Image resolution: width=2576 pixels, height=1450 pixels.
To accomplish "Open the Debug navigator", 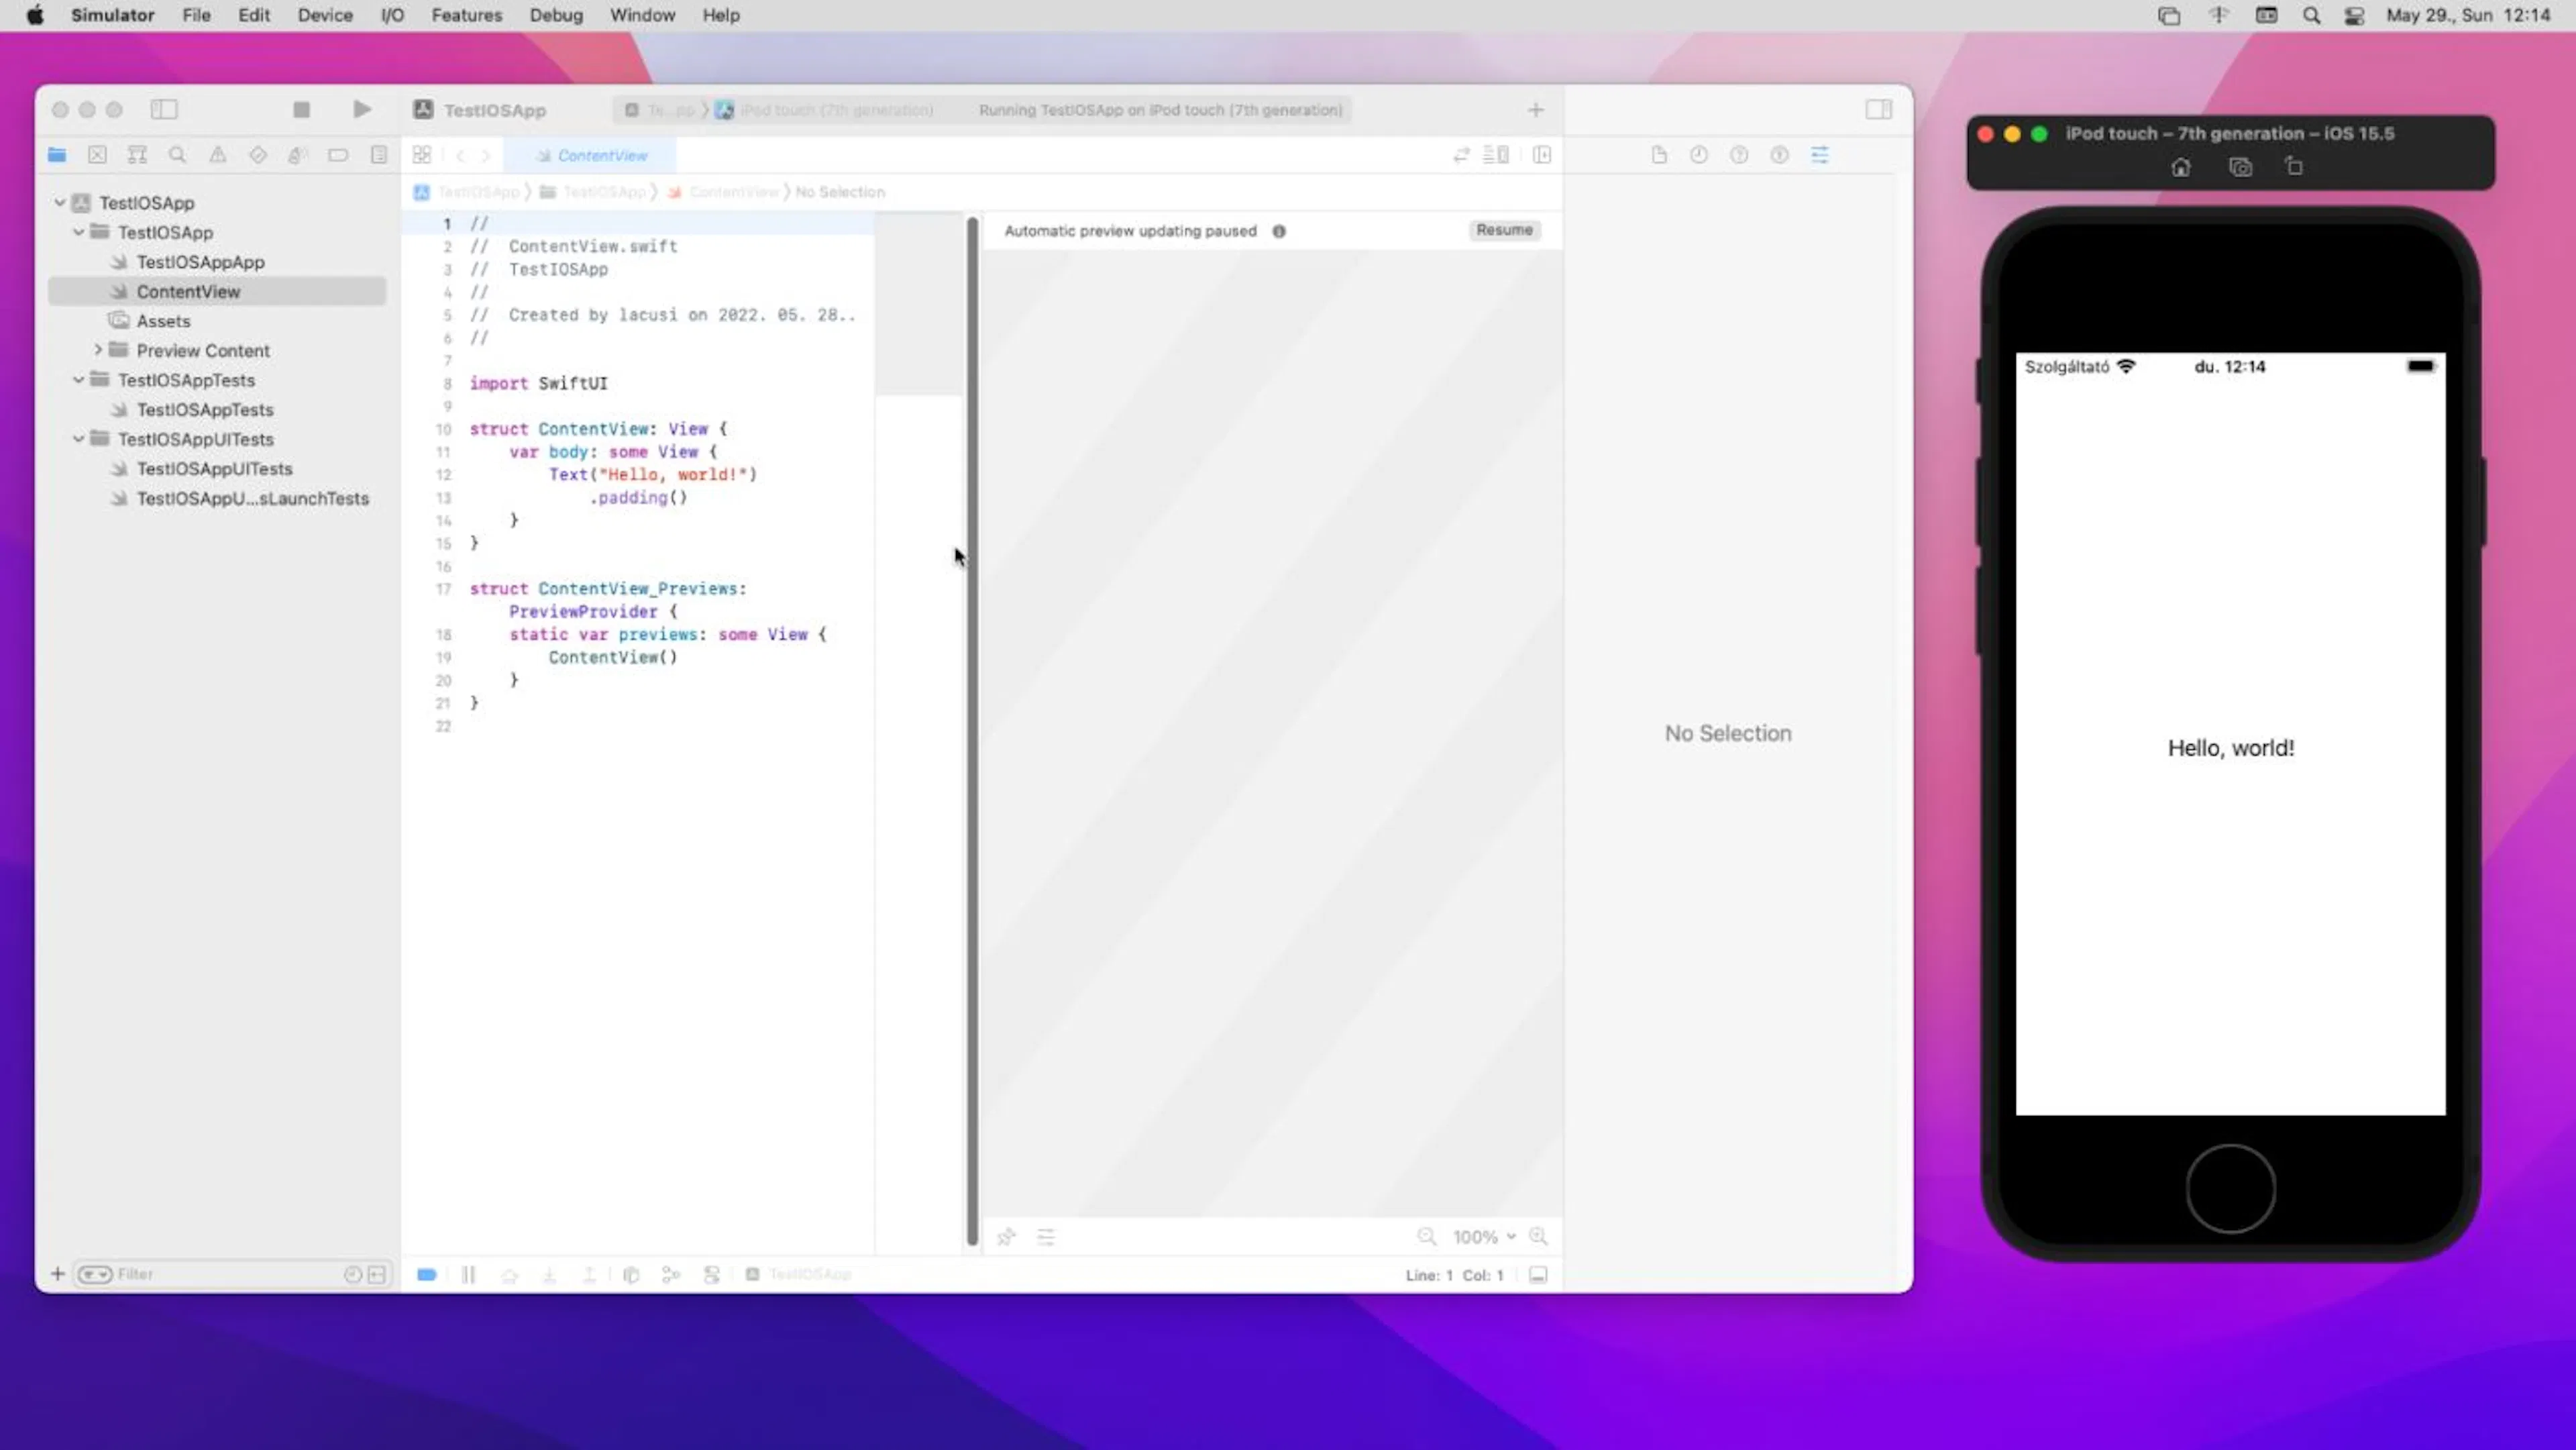I will [x=297, y=155].
